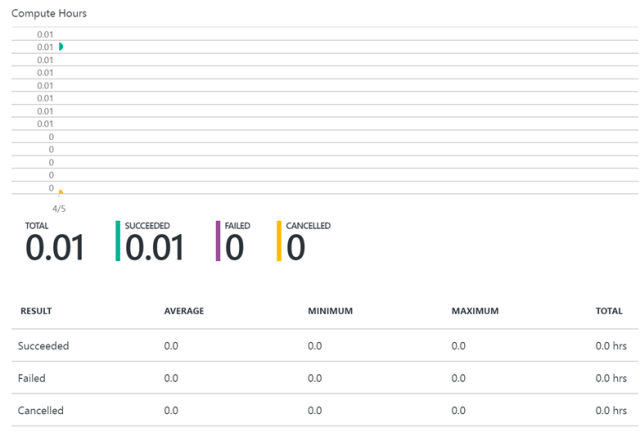640x432 pixels.
Task: Click the Cancelled row Maximum value 0.0
Action: [x=458, y=410]
